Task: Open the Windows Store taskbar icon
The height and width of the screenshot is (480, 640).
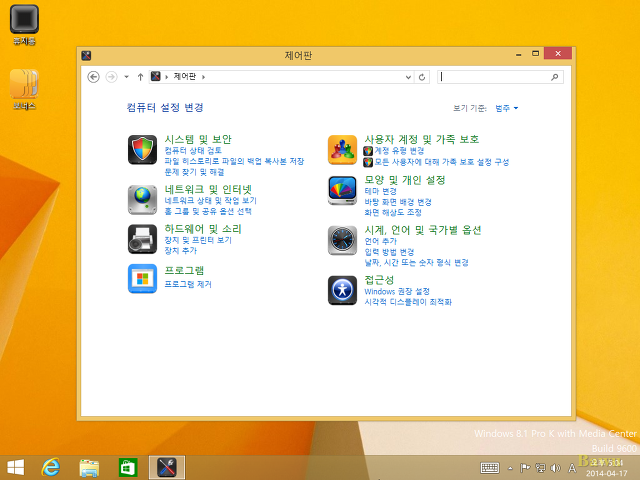Action: click(x=128, y=468)
